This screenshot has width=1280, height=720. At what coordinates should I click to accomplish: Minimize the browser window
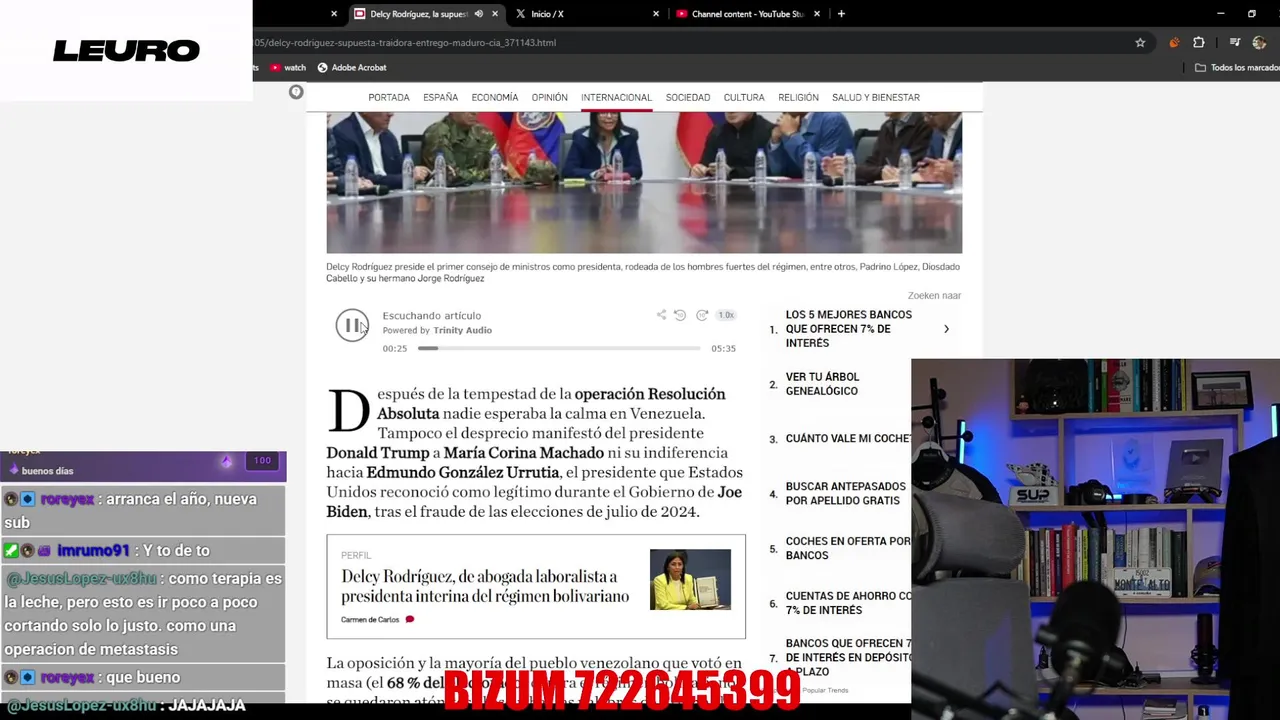[1220, 14]
